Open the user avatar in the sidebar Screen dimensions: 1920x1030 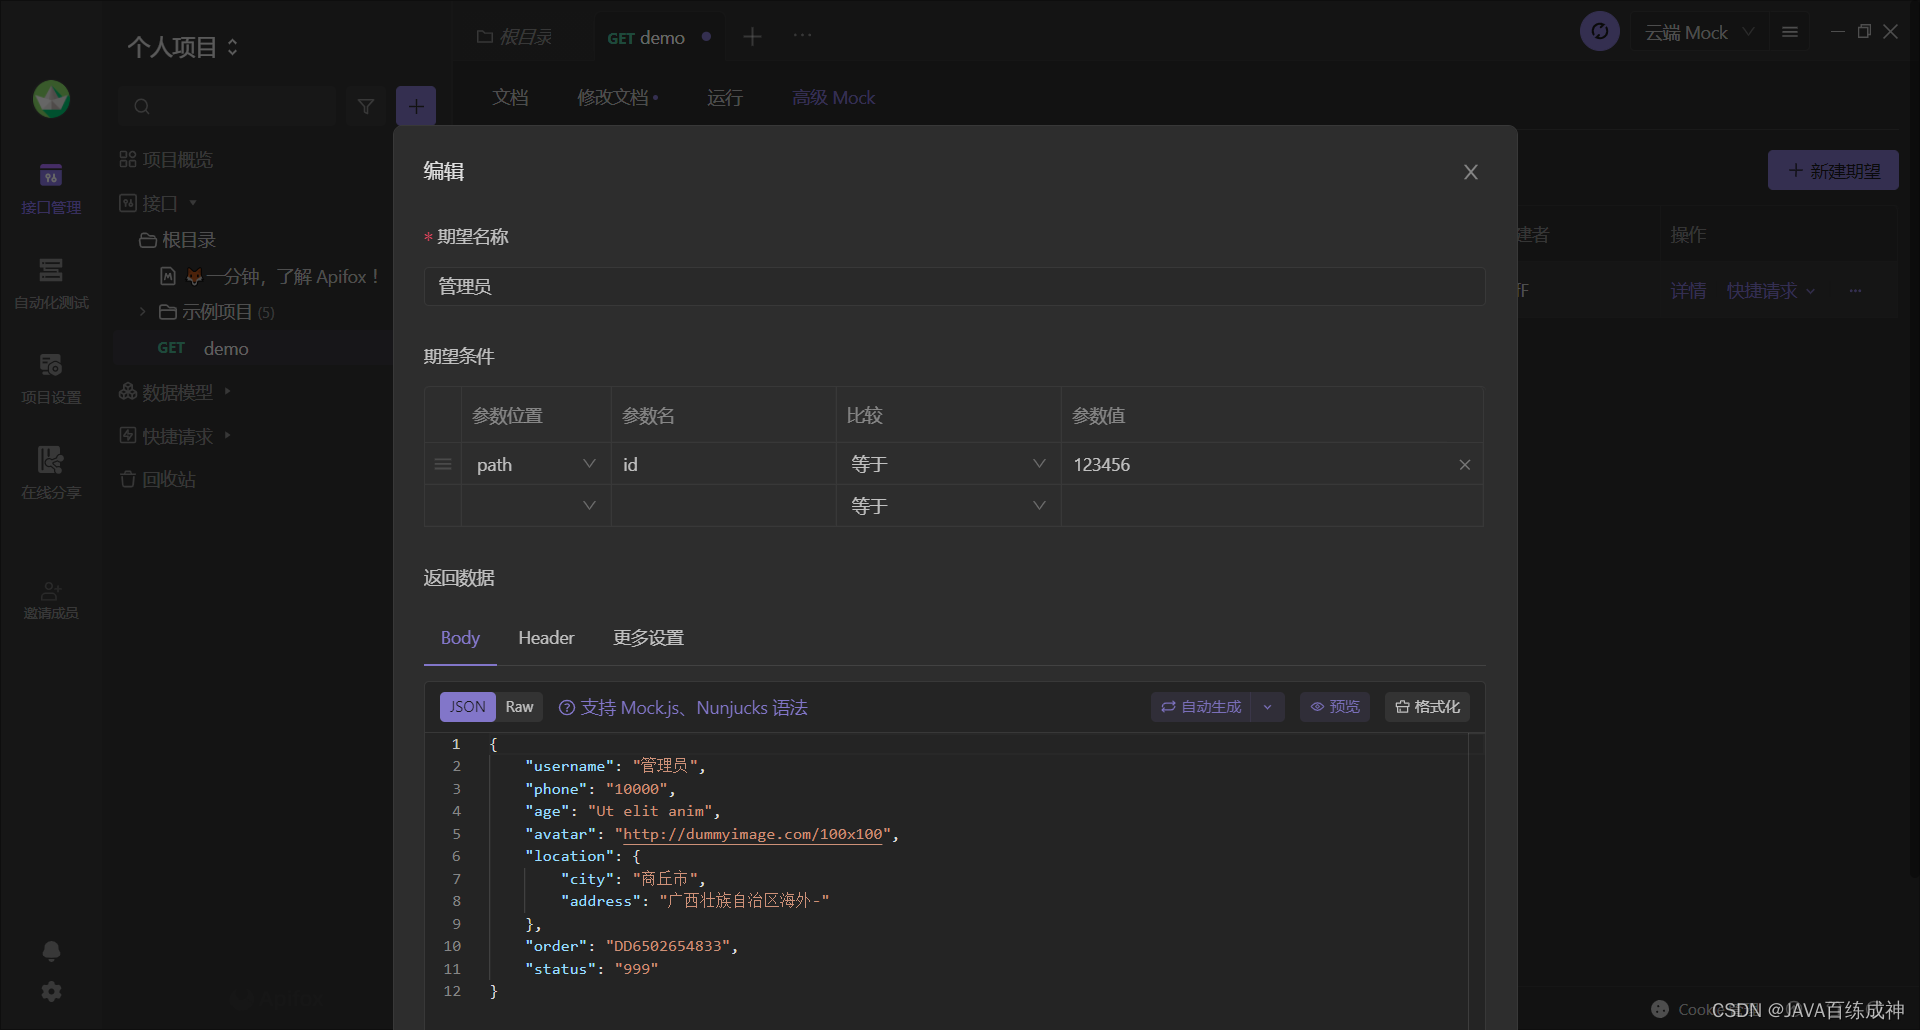(x=51, y=99)
